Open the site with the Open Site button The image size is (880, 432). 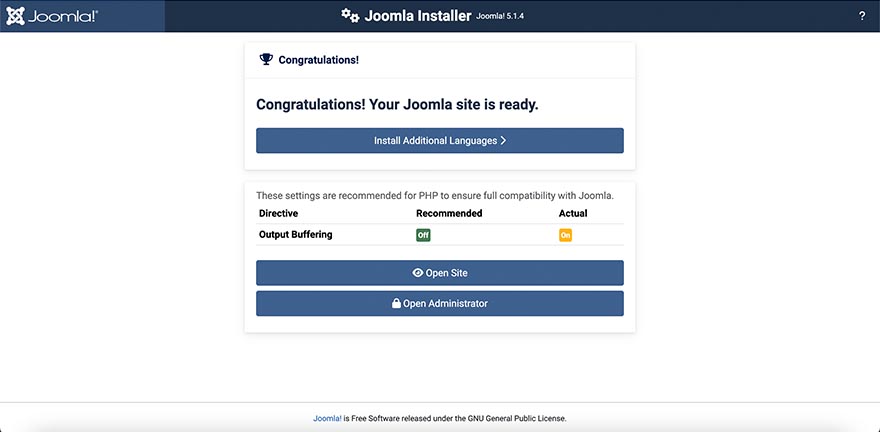click(x=439, y=273)
